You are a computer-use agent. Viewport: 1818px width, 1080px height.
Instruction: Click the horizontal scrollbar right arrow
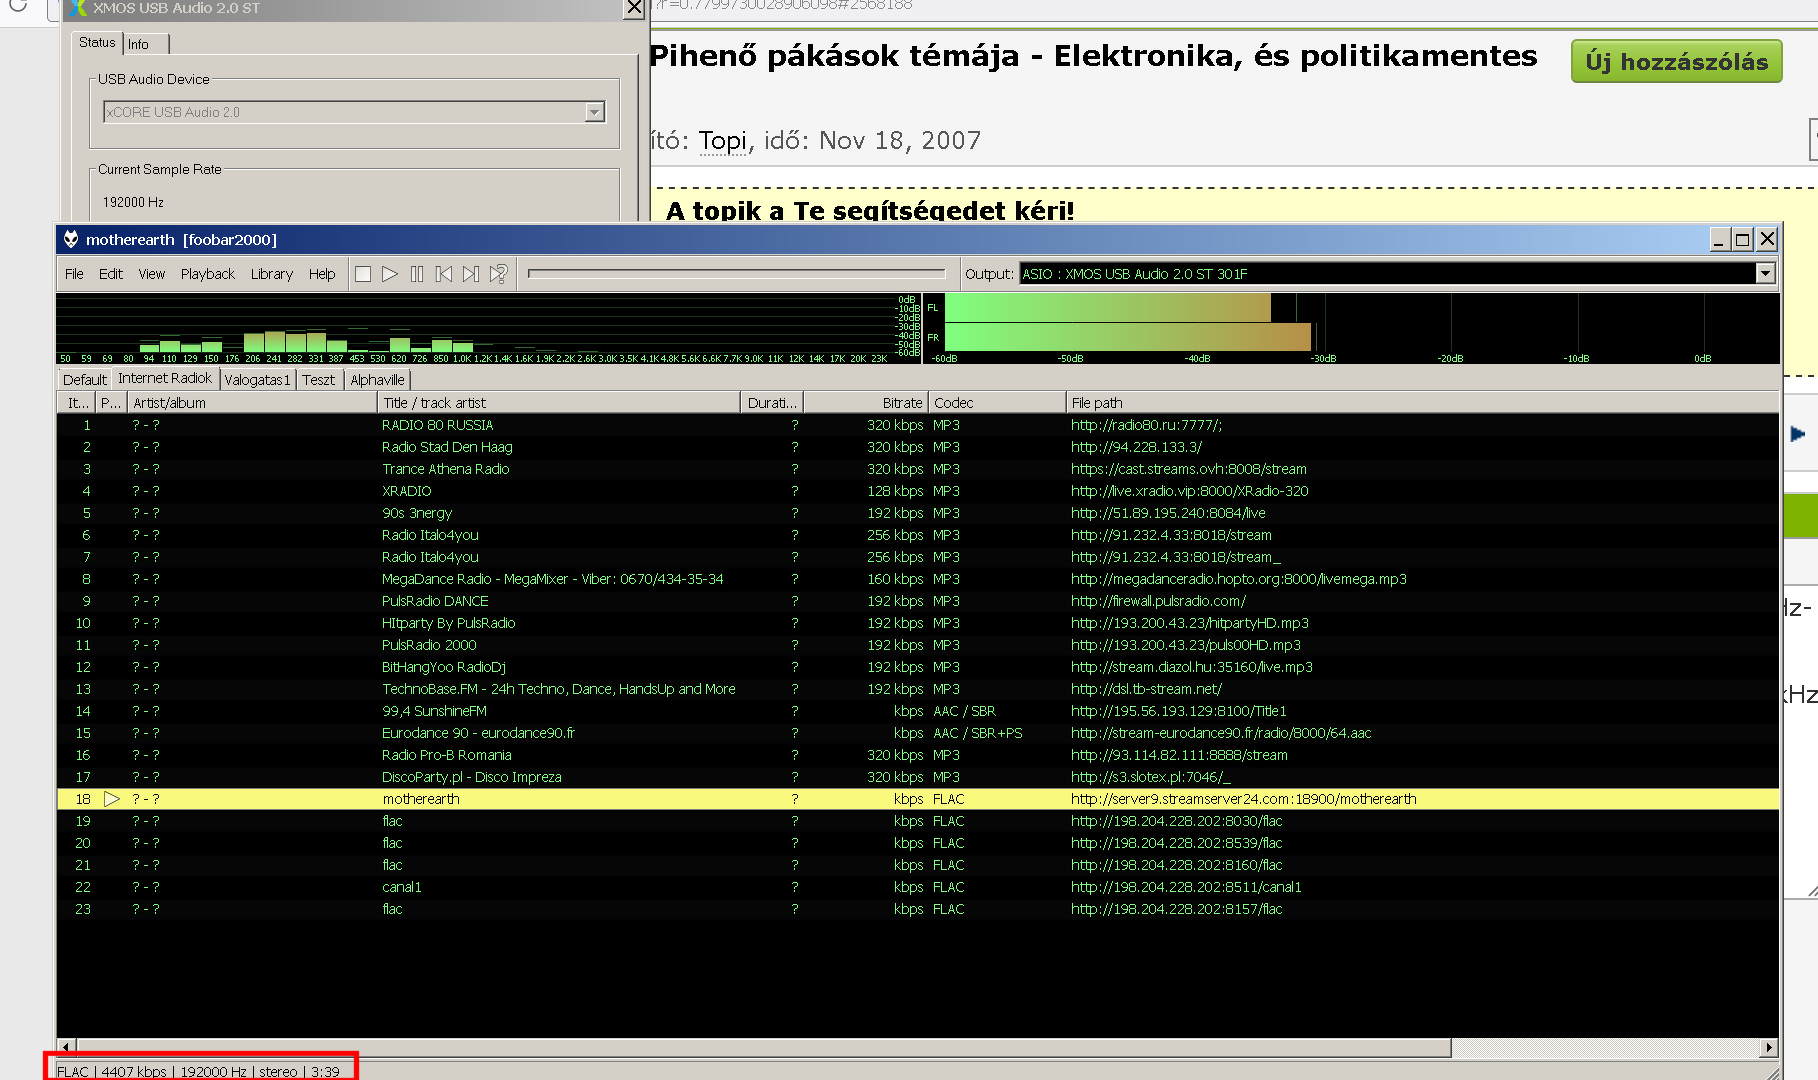pos(1769,1048)
